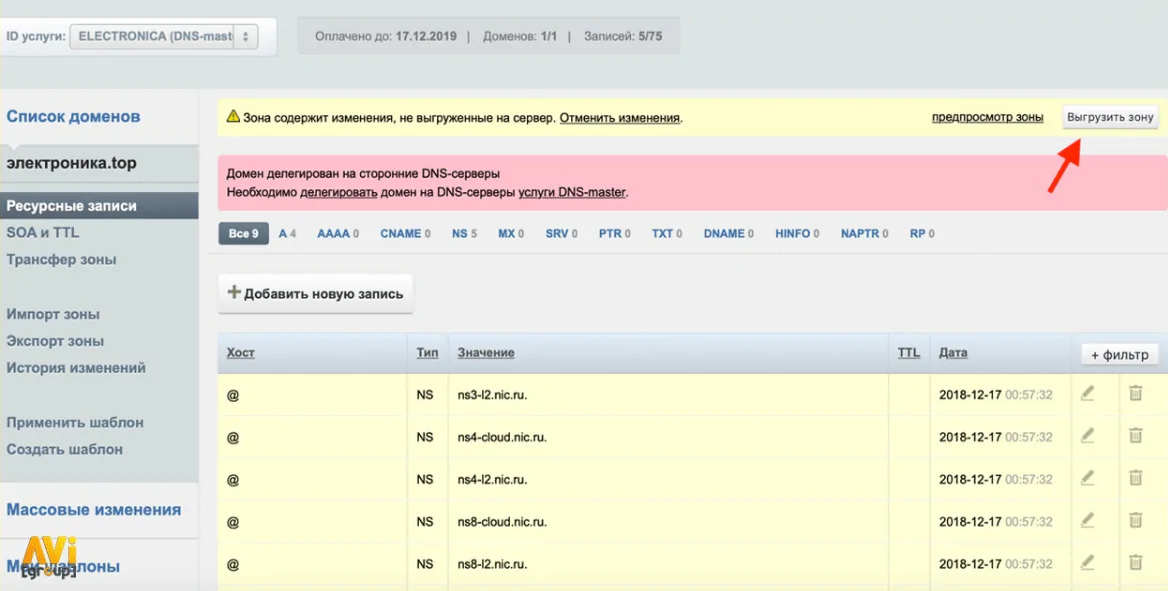Filter records by AAAA type tab

tap(337, 233)
